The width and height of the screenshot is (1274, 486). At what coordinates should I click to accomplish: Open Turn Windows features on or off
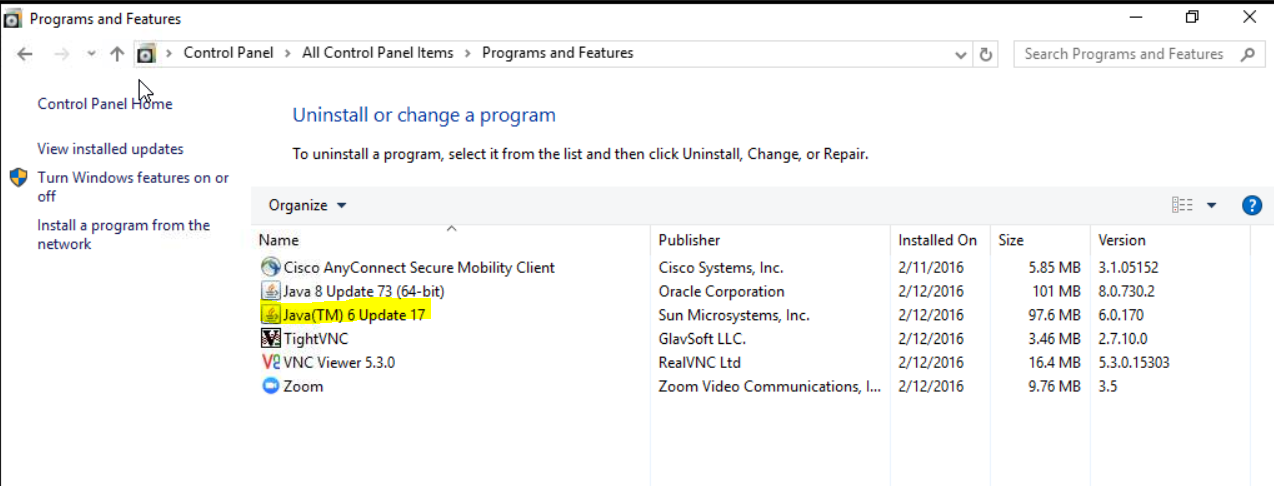(x=133, y=187)
